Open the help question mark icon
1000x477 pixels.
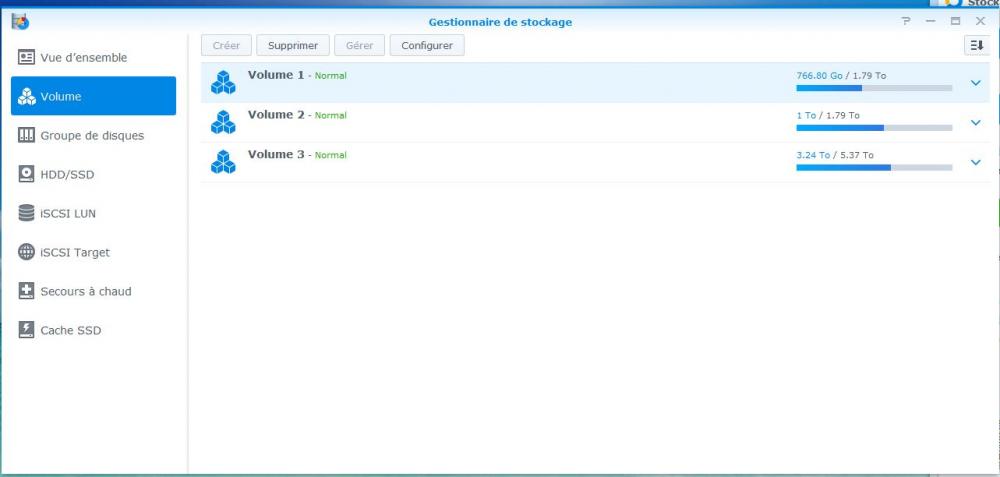[906, 21]
